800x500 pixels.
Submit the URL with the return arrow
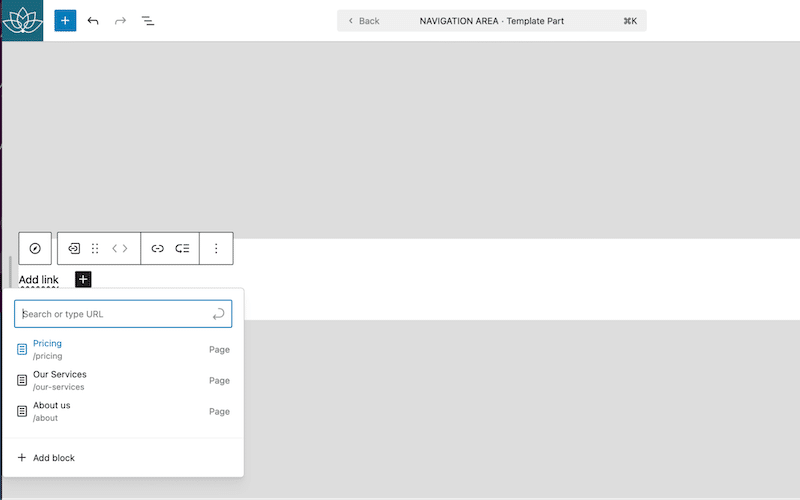tap(218, 314)
